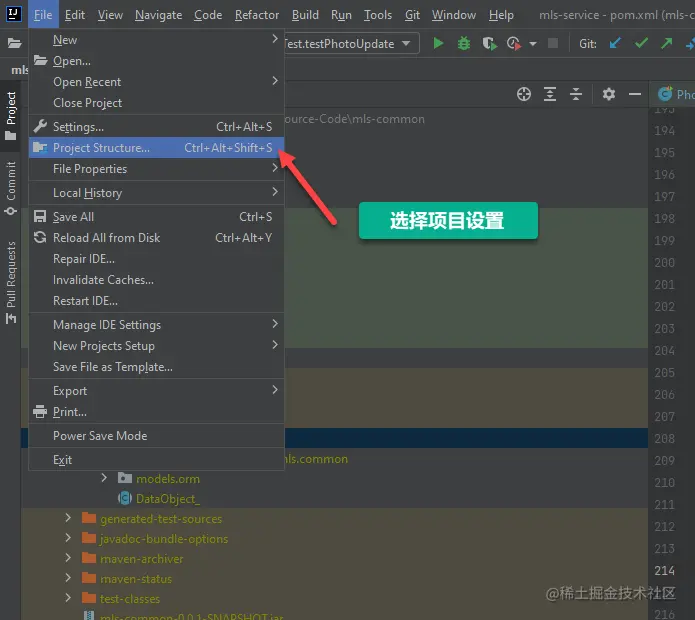Select Reload All from Disk
This screenshot has width=695, height=620.
pyautogui.click(x=156, y=238)
